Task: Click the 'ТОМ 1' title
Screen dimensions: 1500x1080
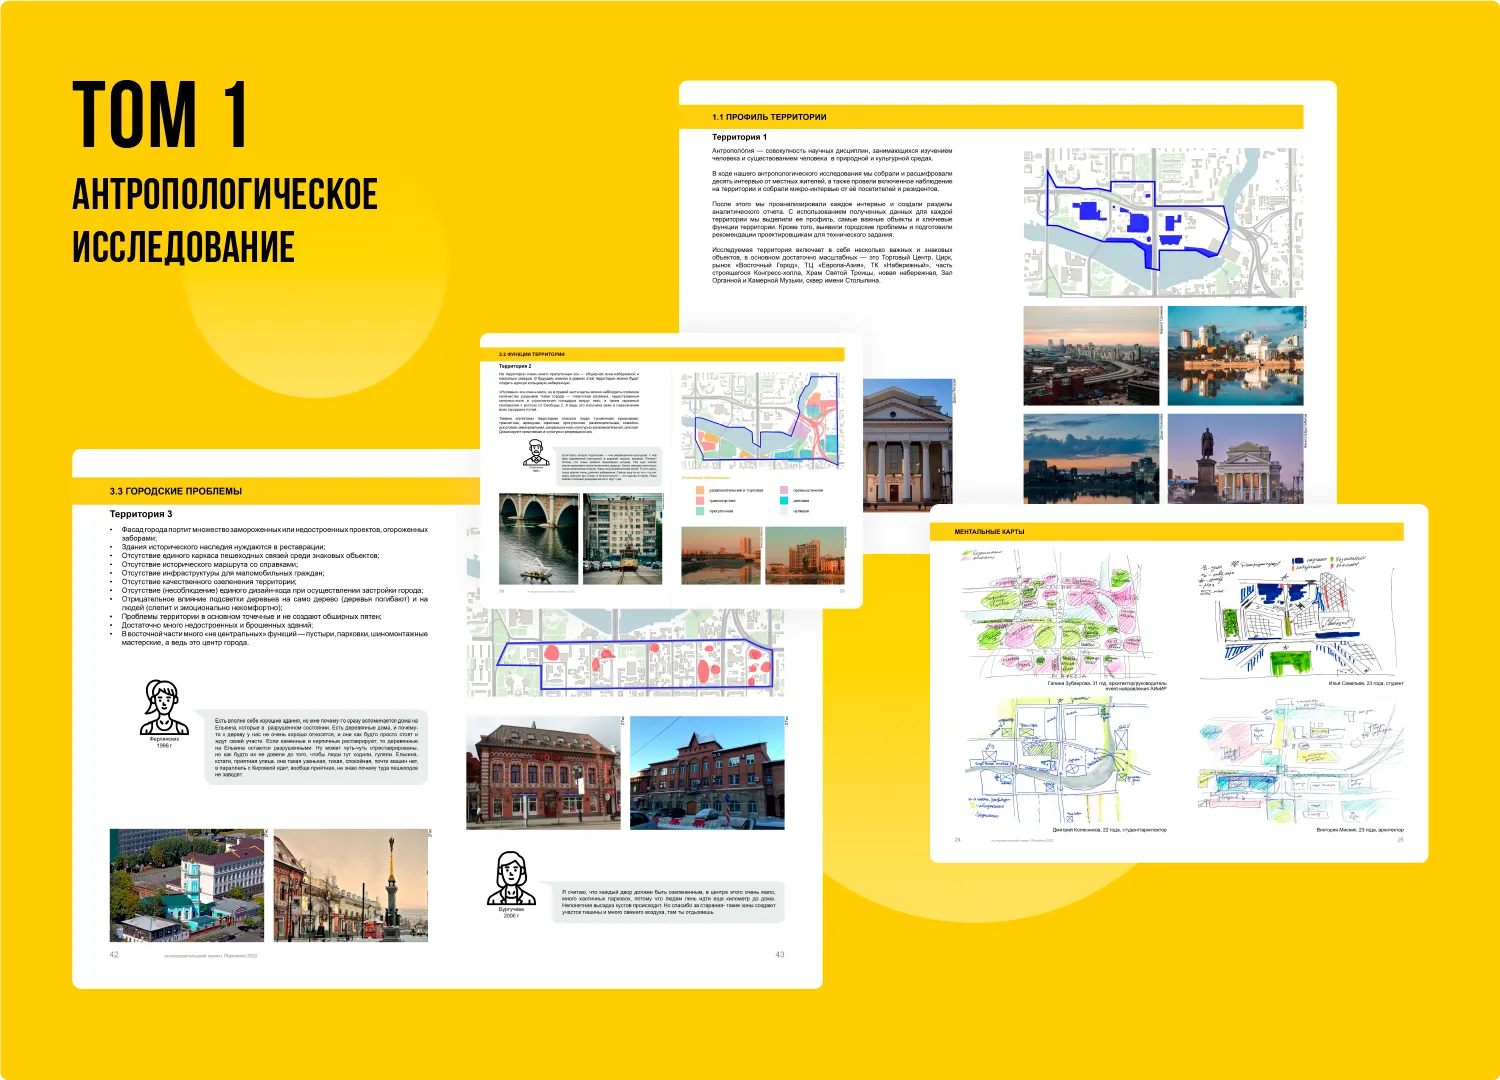Action: tap(160, 116)
